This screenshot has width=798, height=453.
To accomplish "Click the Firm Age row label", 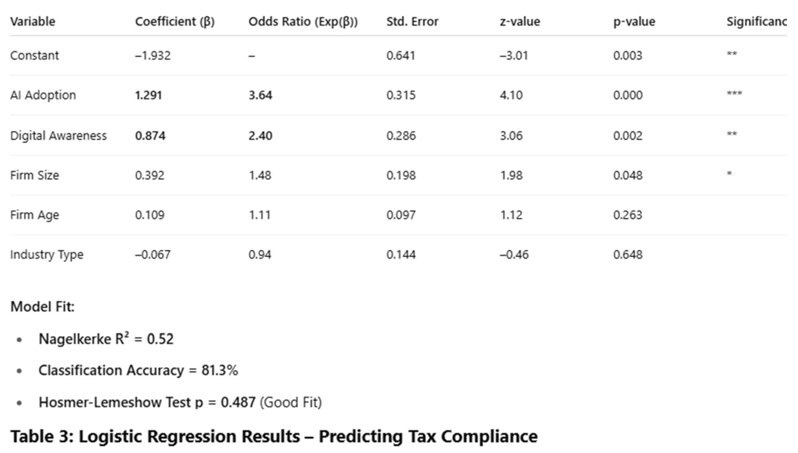I will (x=34, y=215).
